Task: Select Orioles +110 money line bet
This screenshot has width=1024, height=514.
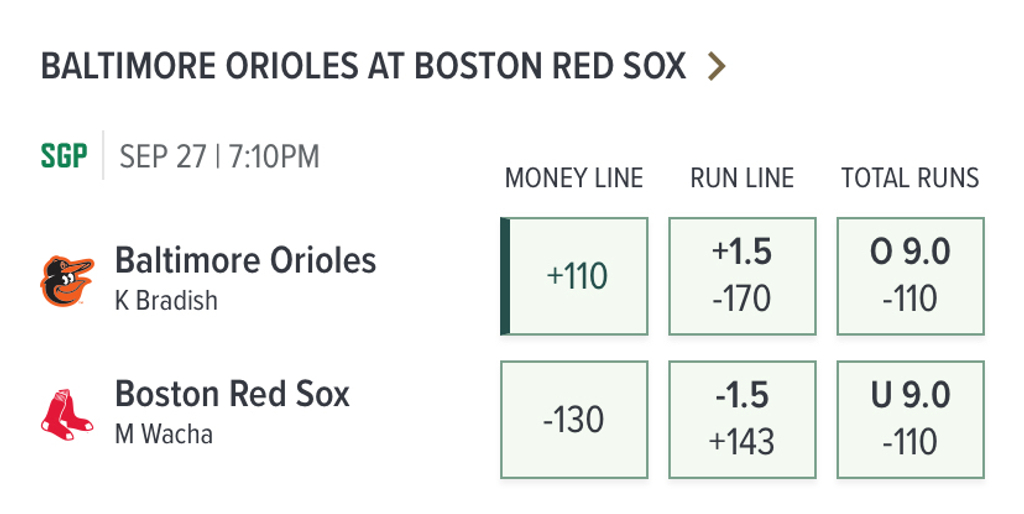Action: pos(577,276)
